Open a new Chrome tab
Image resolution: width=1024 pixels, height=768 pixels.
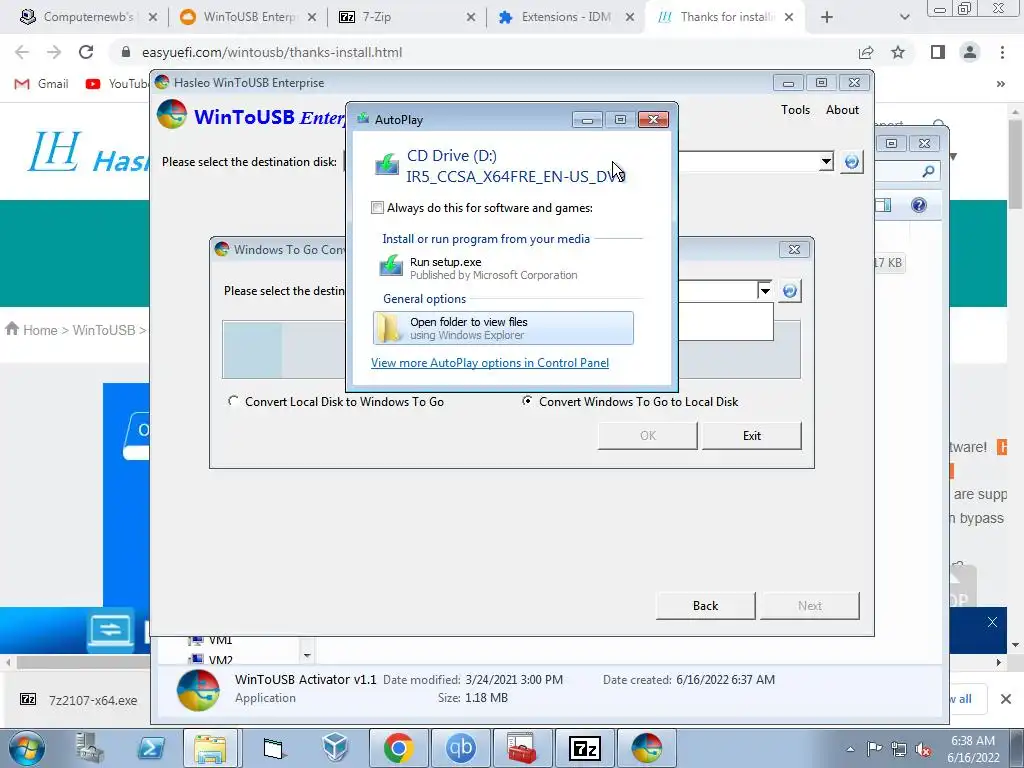coord(827,17)
